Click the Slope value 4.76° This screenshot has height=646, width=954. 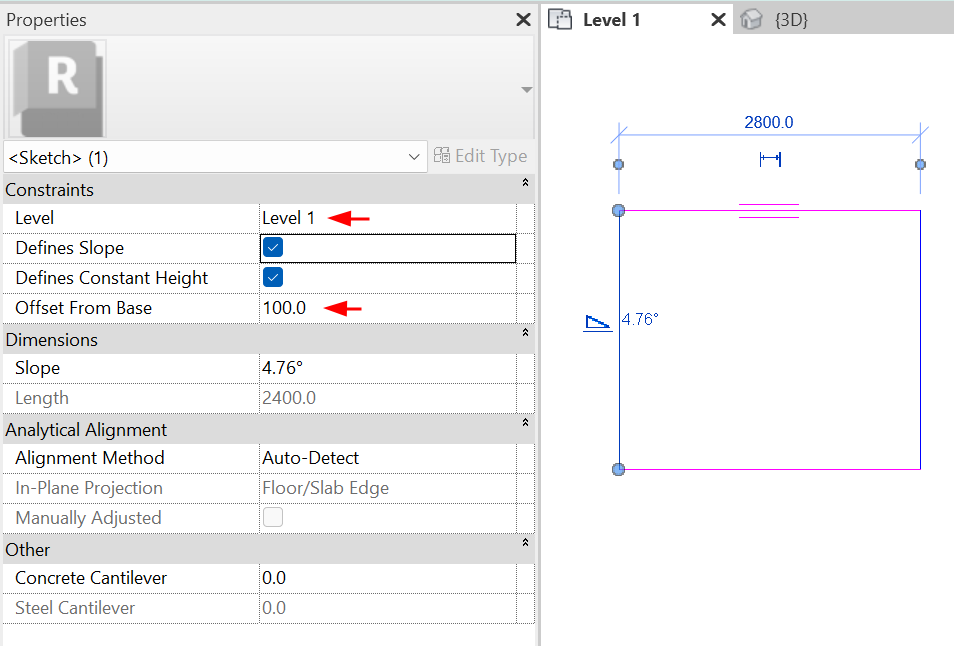[388, 368]
